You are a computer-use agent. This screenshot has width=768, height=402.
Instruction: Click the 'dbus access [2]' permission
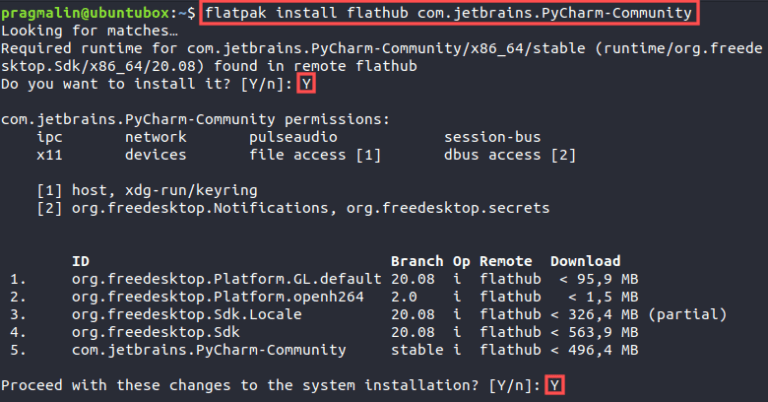pos(510,155)
